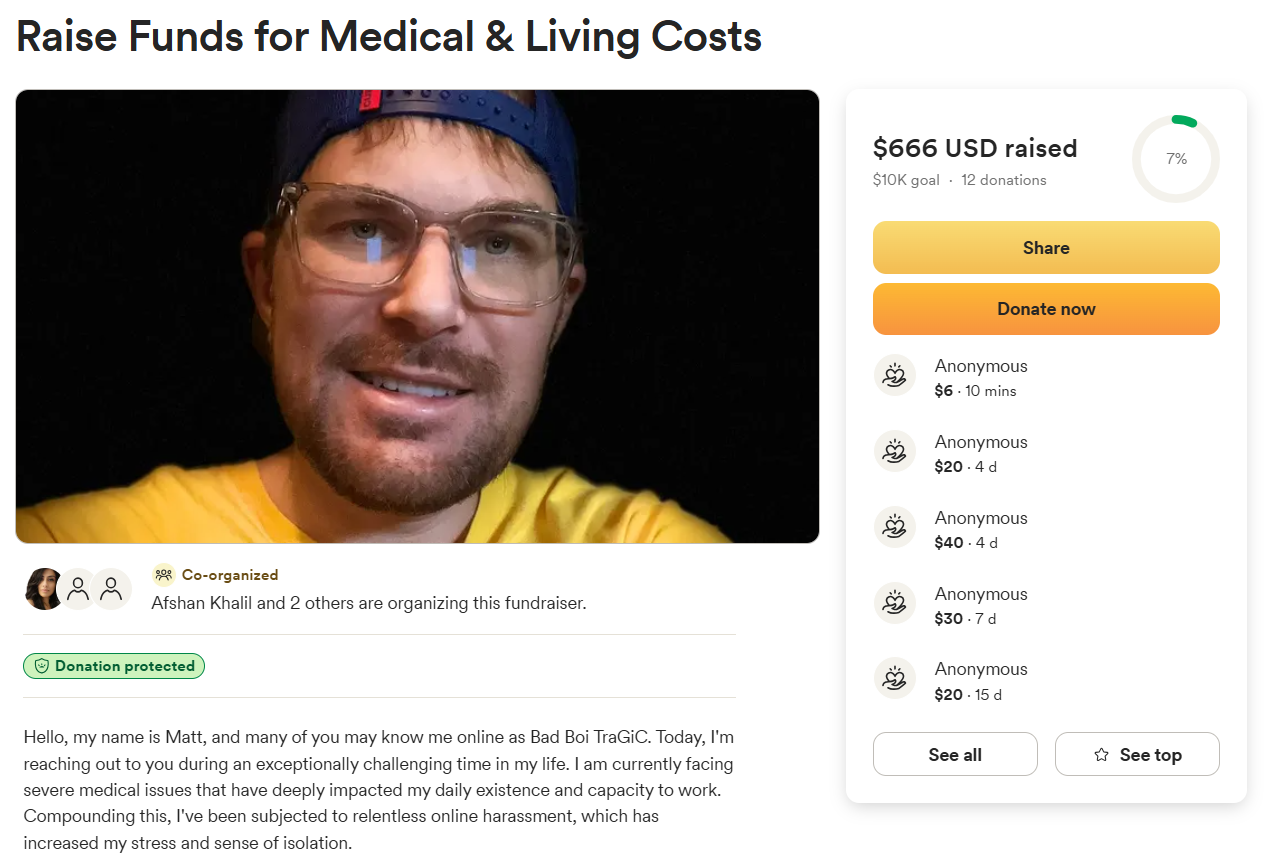1264x862 pixels.
Task: Click the main fundraiser photo
Action: pyautogui.click(x=417, y=316)
